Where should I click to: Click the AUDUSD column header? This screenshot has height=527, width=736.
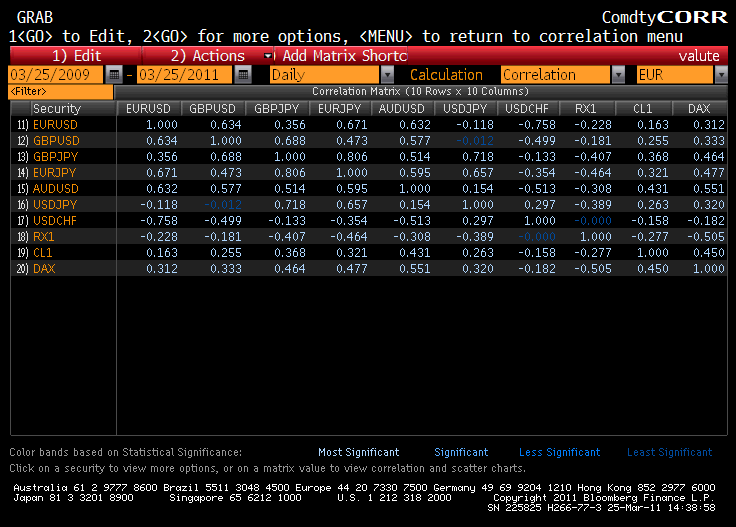pos(402,108)
